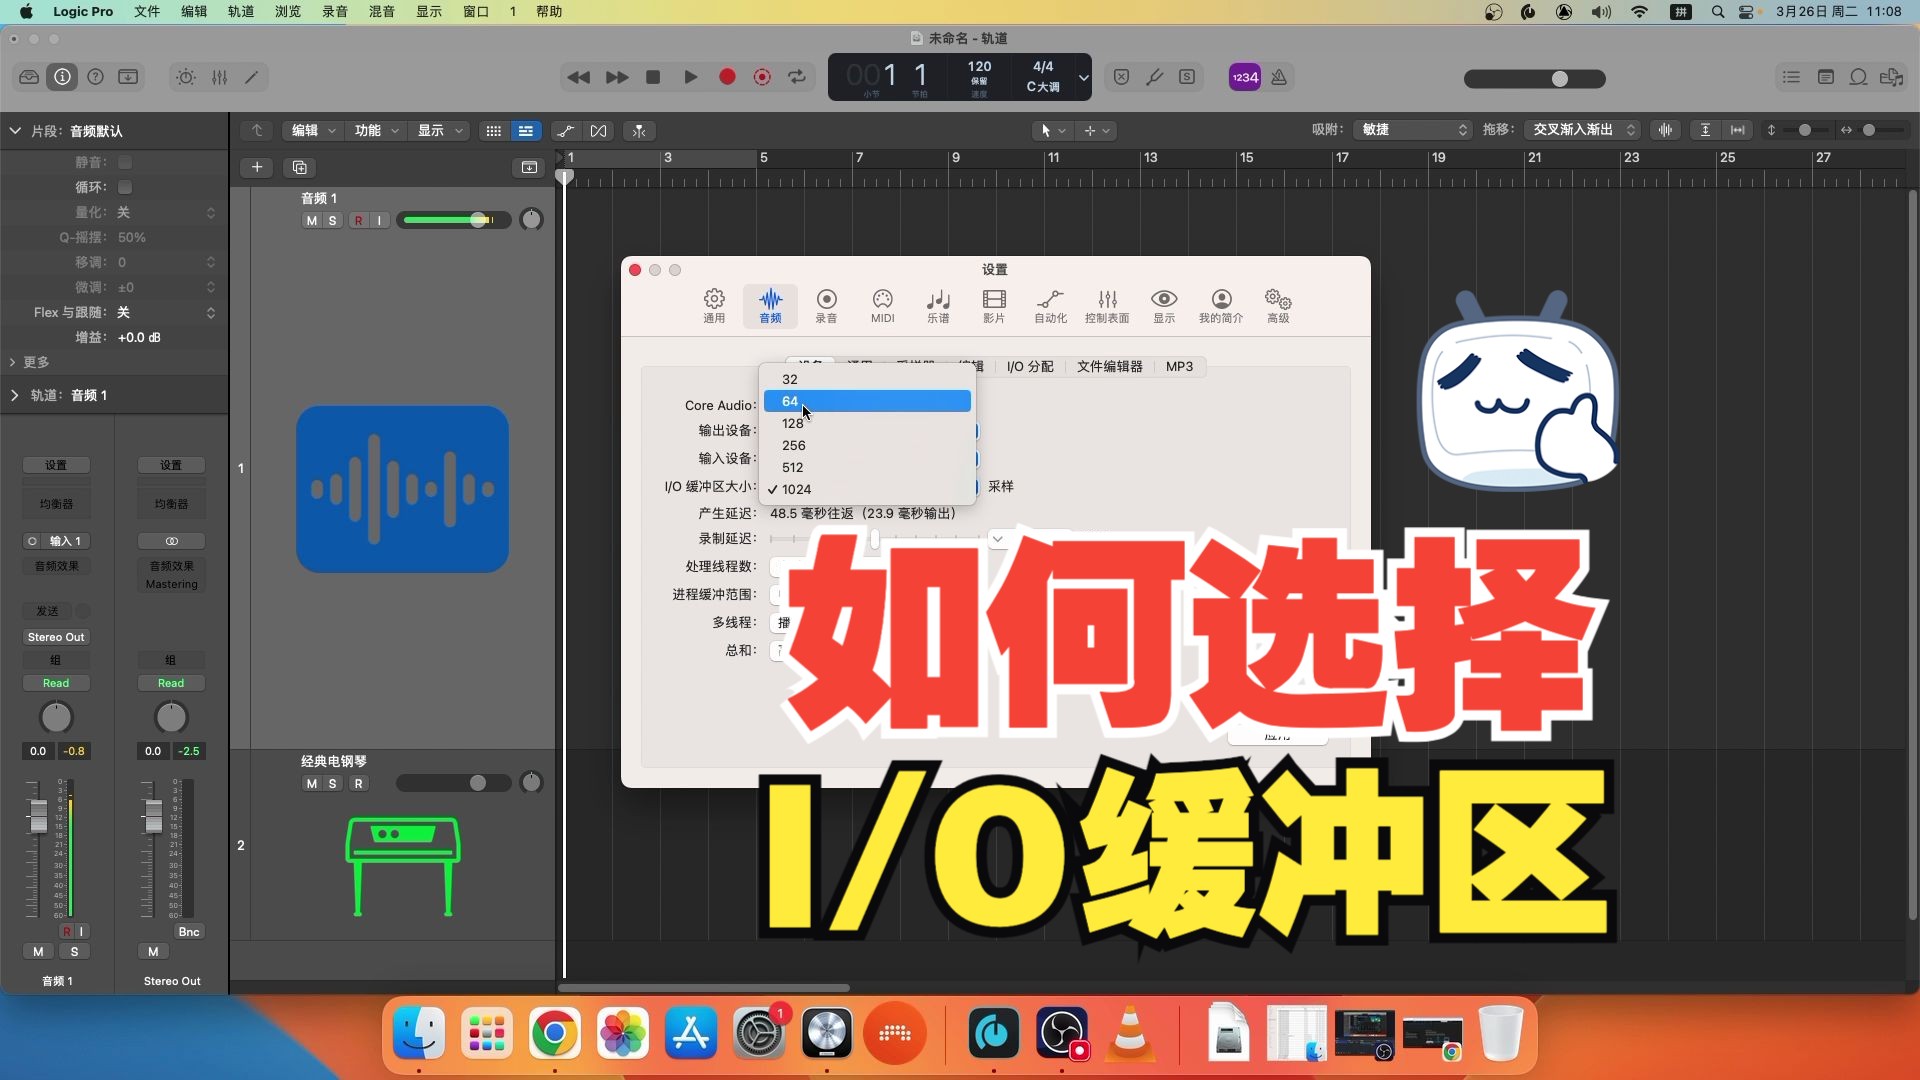This screenshot has width=1920, height=1080.
Task: Open the 乐谱 settings pane
Action: [938, 305]
